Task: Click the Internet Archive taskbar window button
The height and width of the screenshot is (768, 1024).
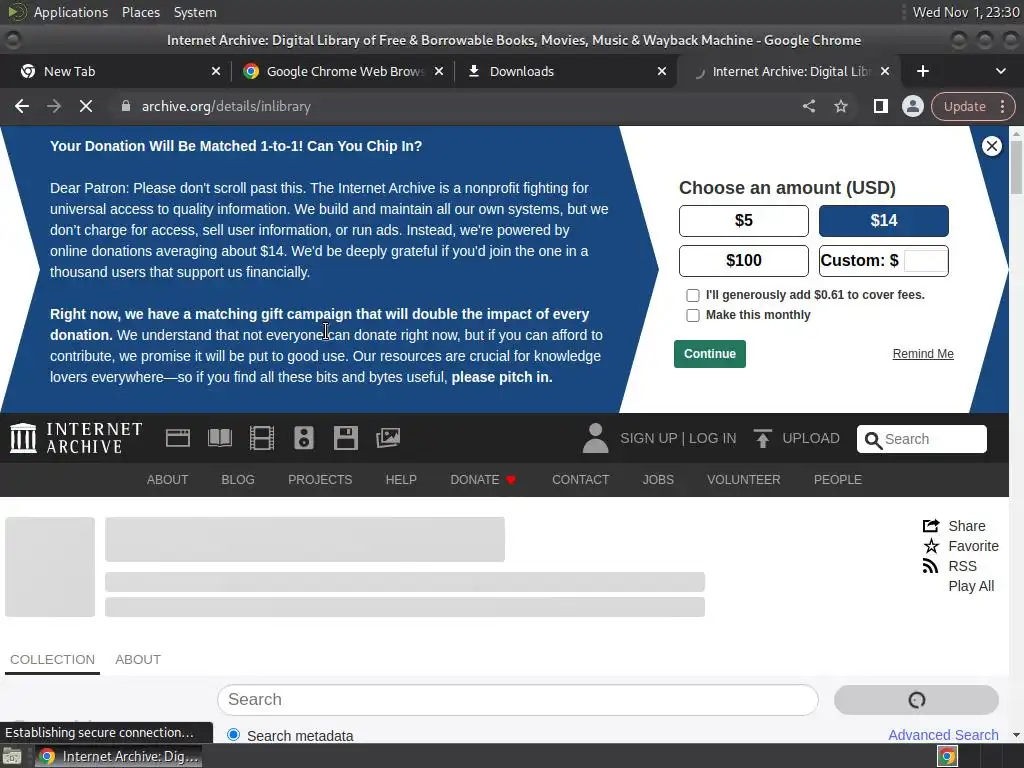Action: (118, 756)
